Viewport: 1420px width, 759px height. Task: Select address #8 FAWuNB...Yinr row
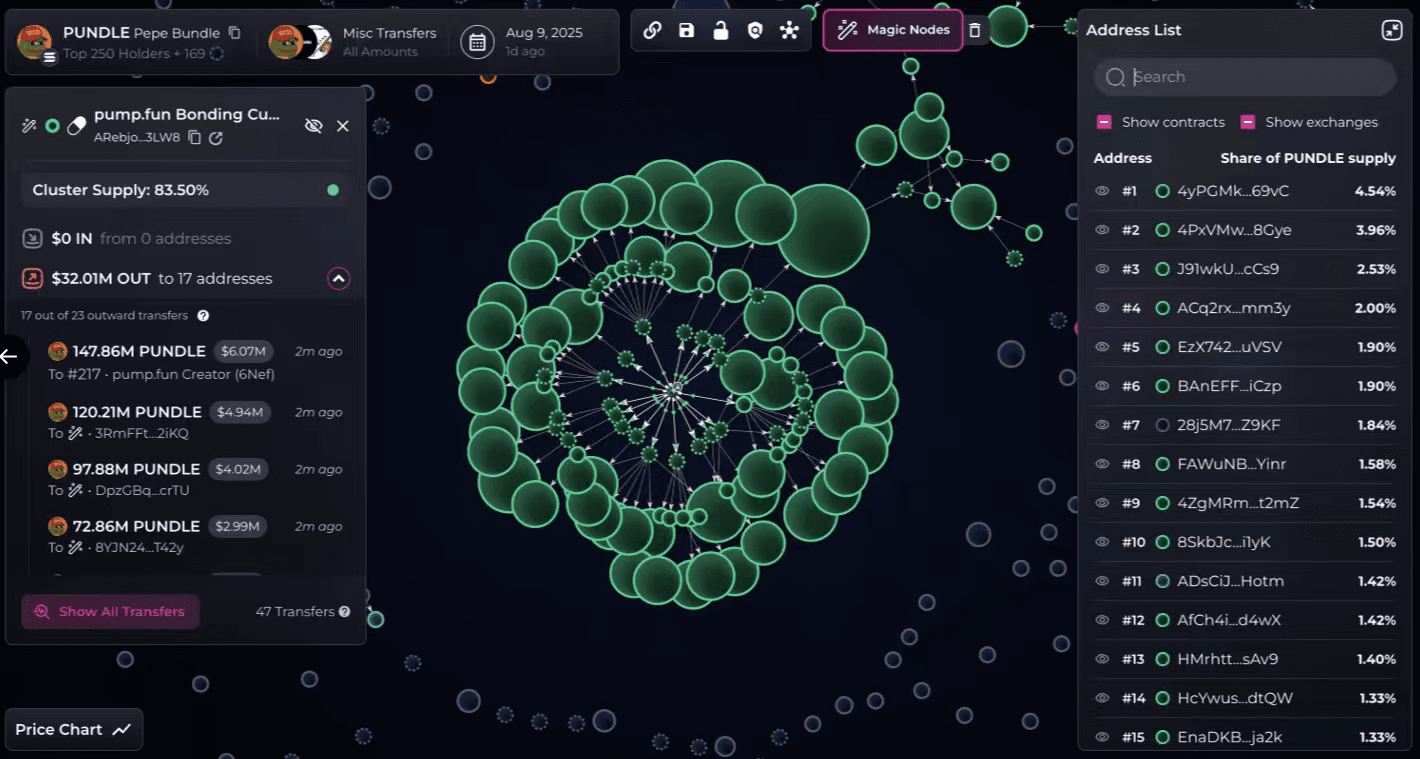1244,464
